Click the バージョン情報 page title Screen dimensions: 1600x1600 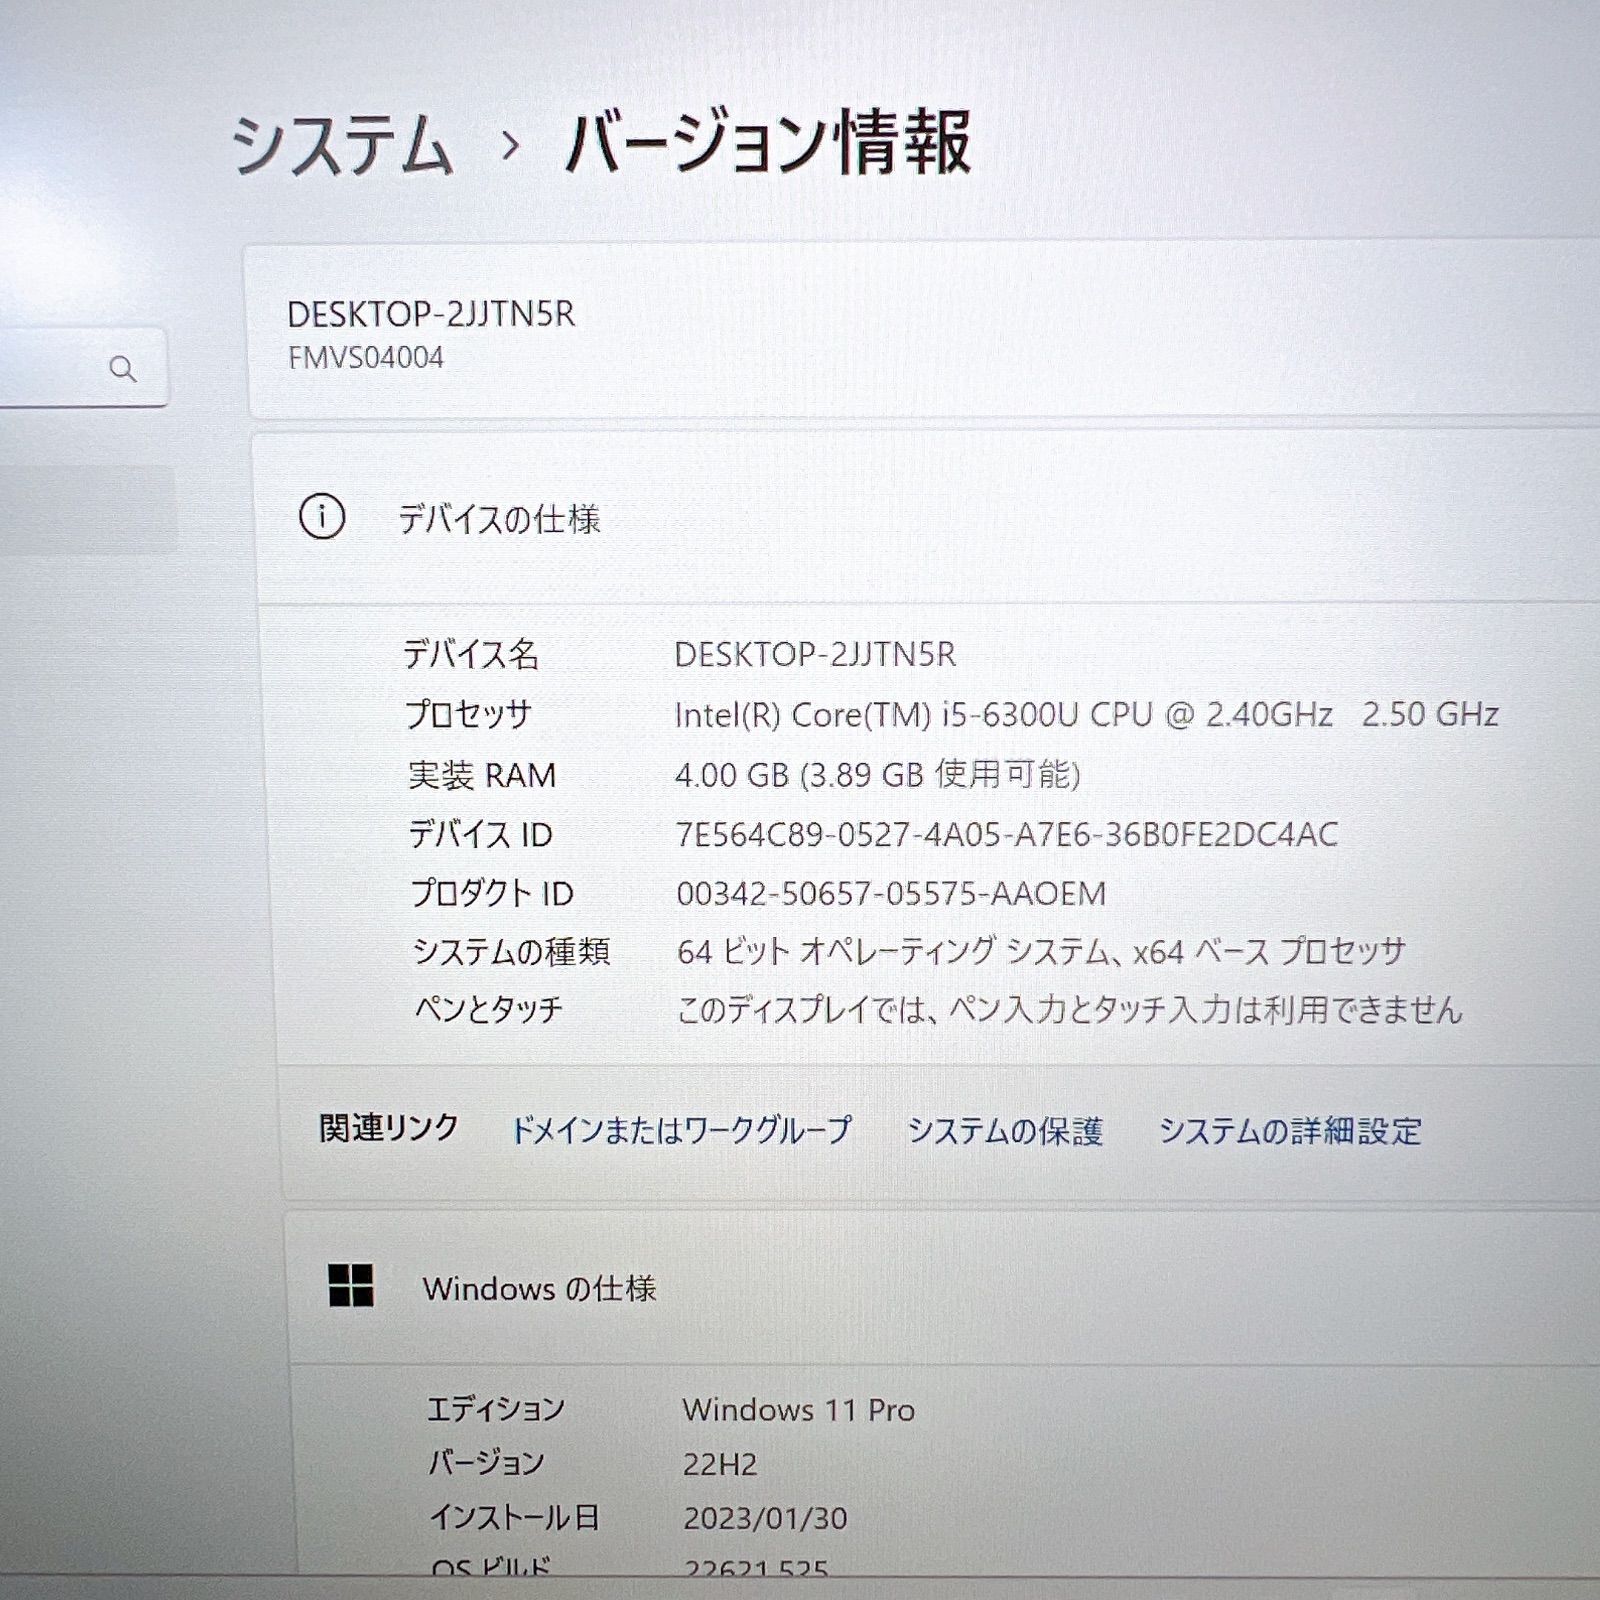click(x=768, y=143)
